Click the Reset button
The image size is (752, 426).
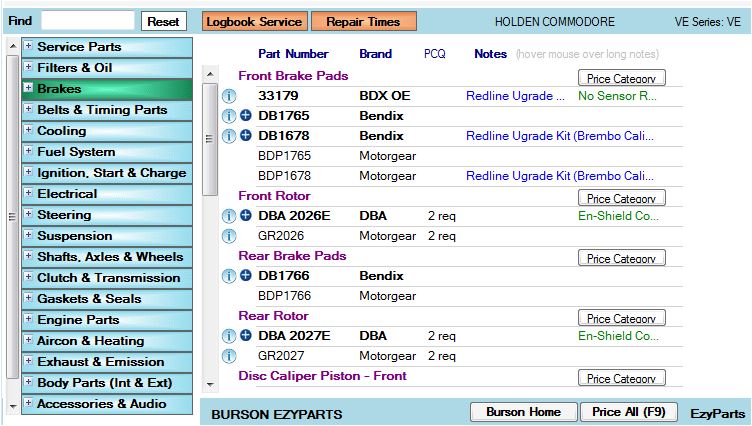[x=164, y=22]
